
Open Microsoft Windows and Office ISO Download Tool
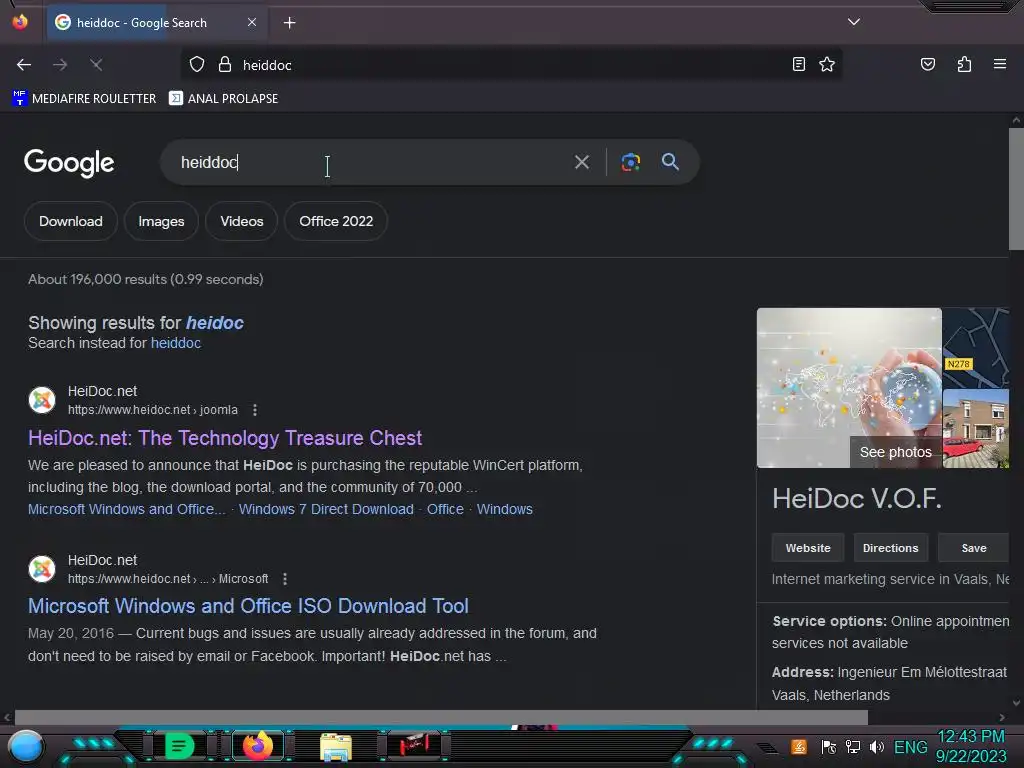[248, 606]
